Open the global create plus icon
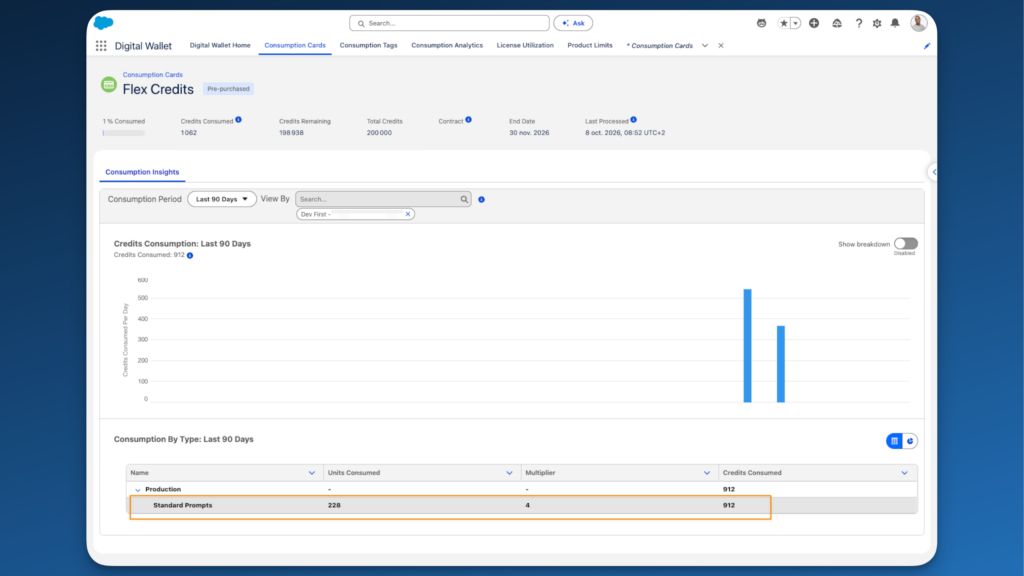This screenshot has height=576, width=1024. click(814, 23)
